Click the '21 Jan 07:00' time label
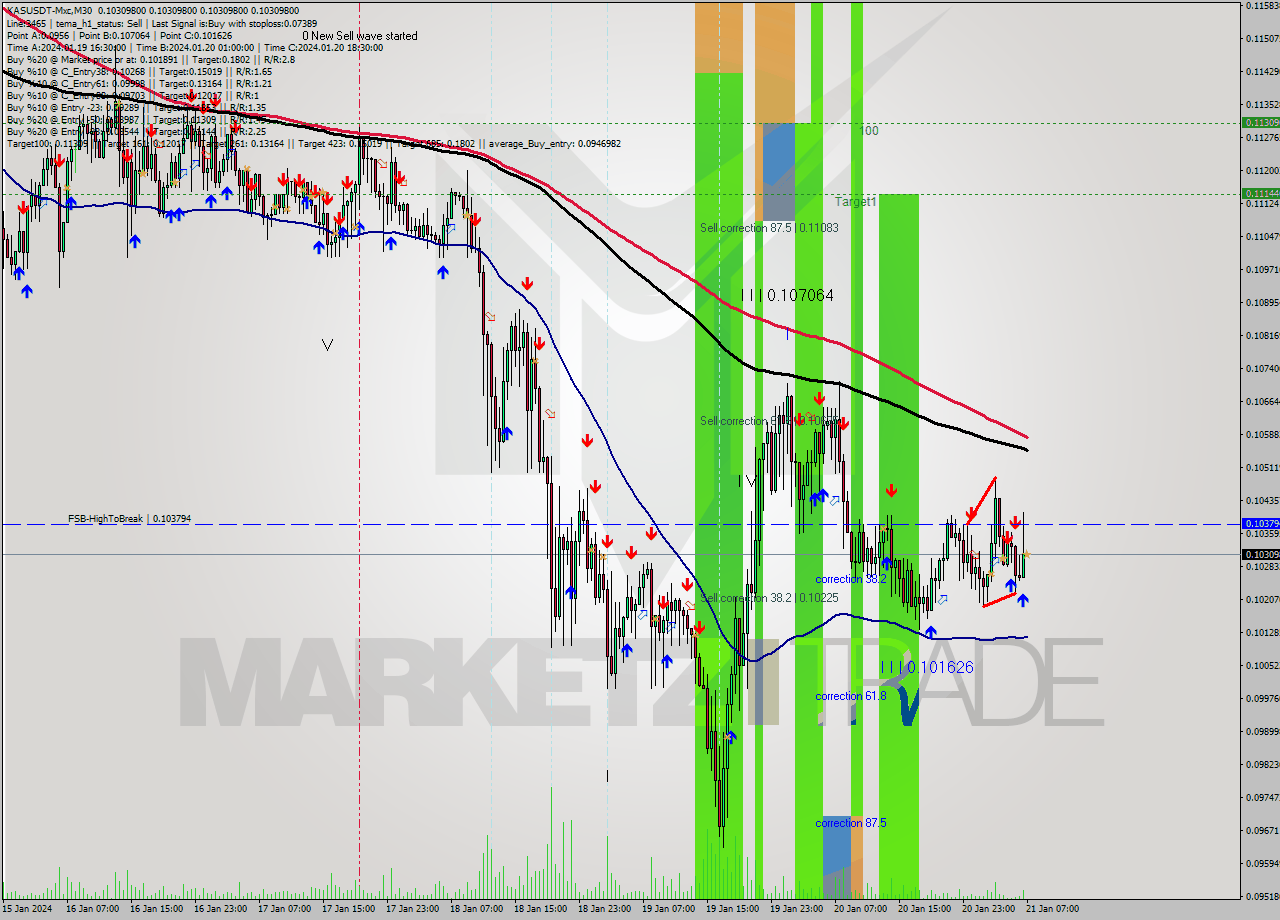The image size is (1280, 920). (1053, 909)
